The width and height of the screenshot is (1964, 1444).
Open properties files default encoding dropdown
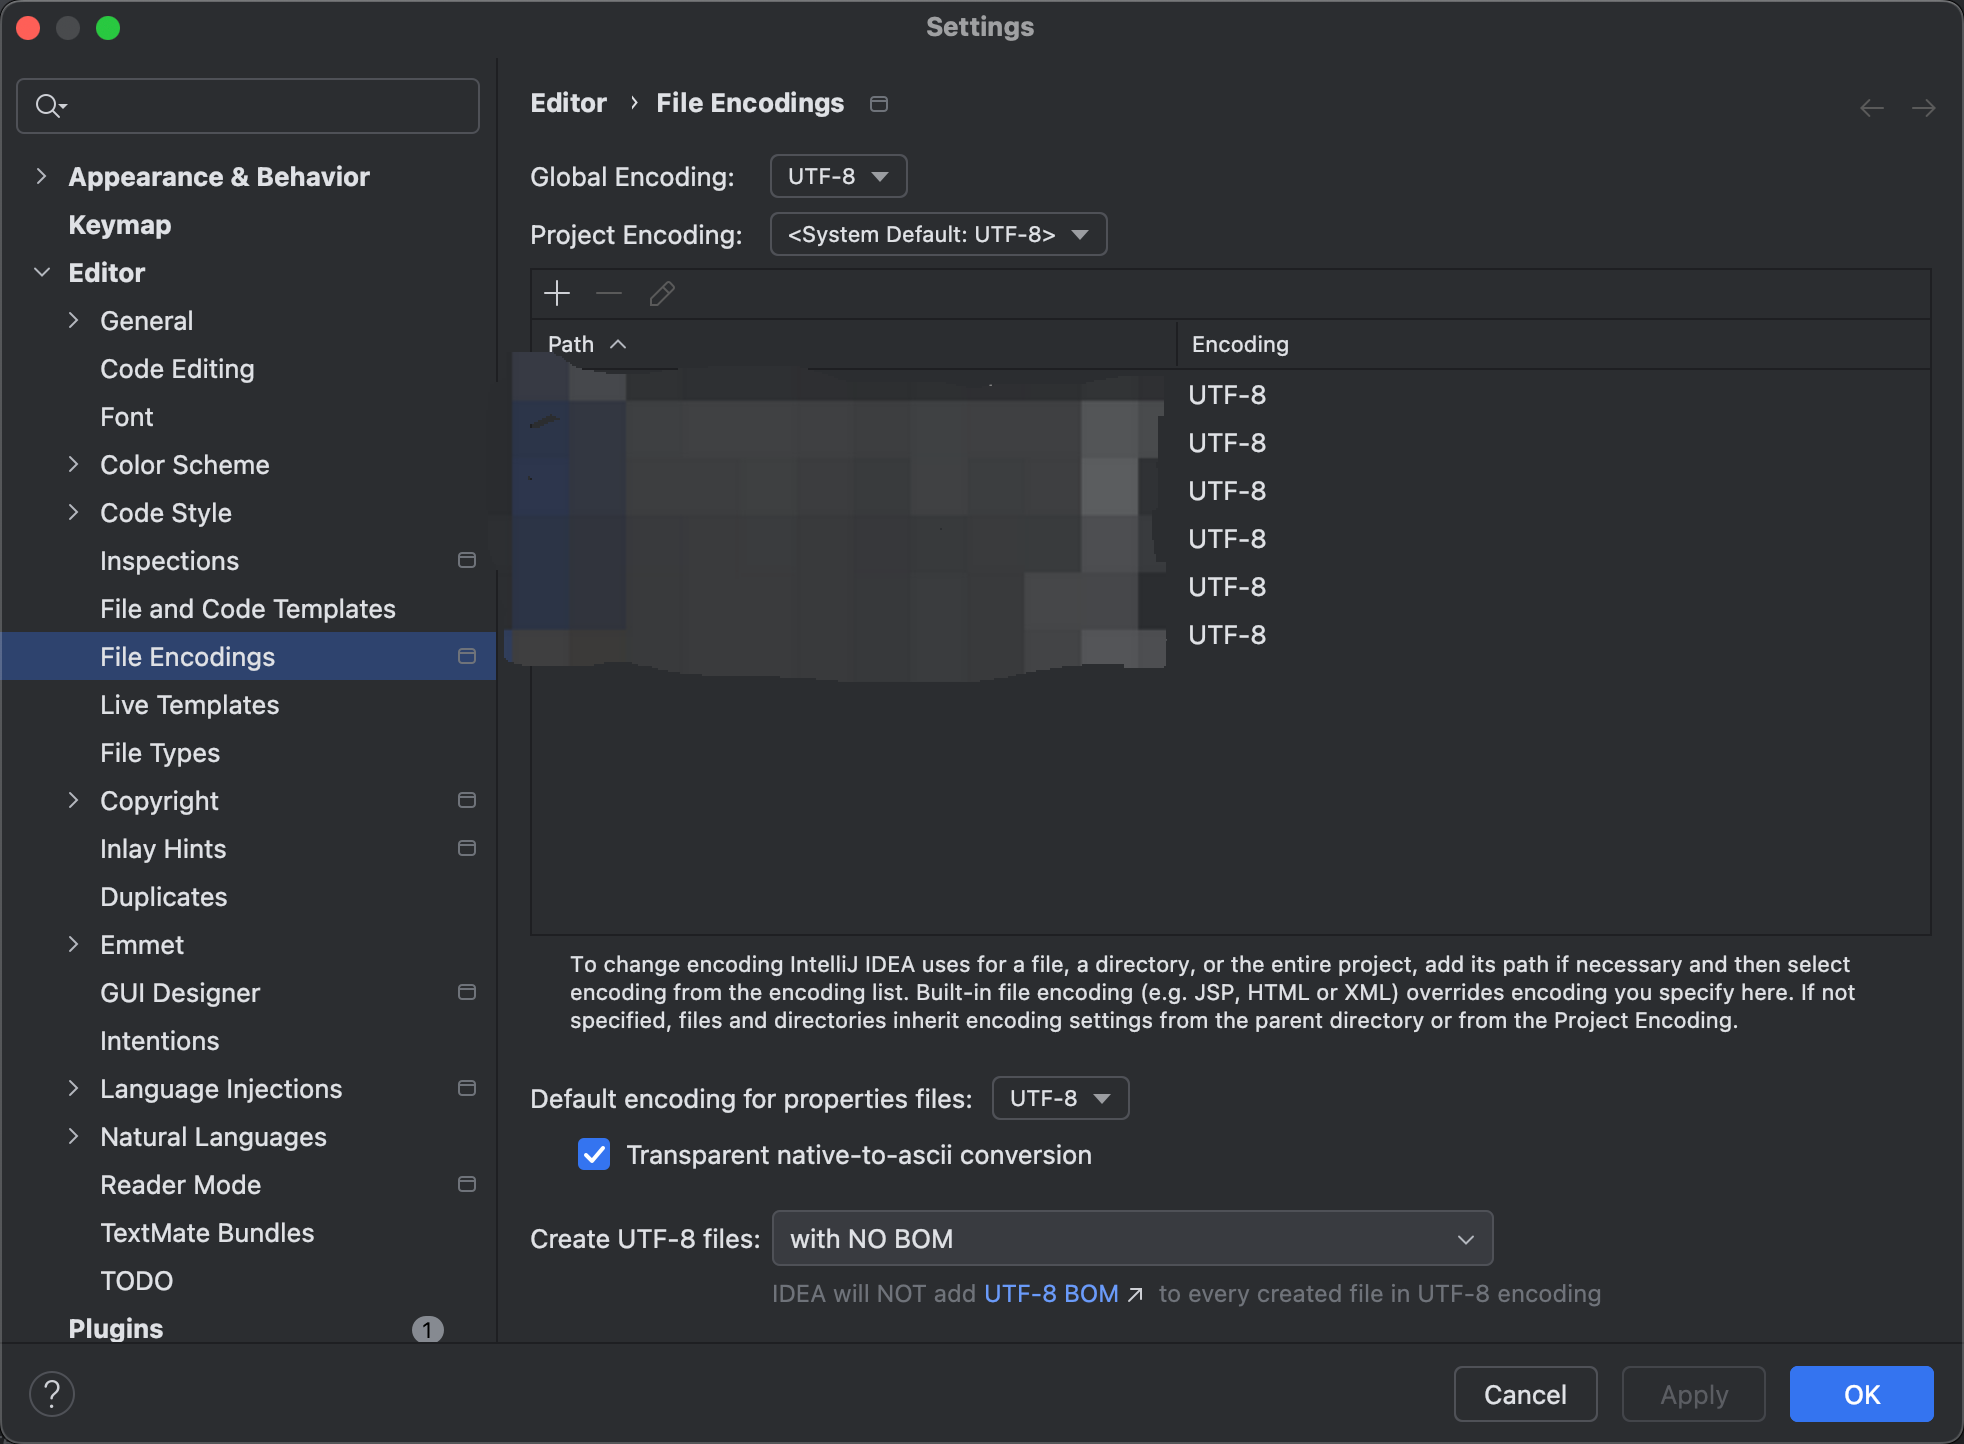[x=1060, y=1098]
